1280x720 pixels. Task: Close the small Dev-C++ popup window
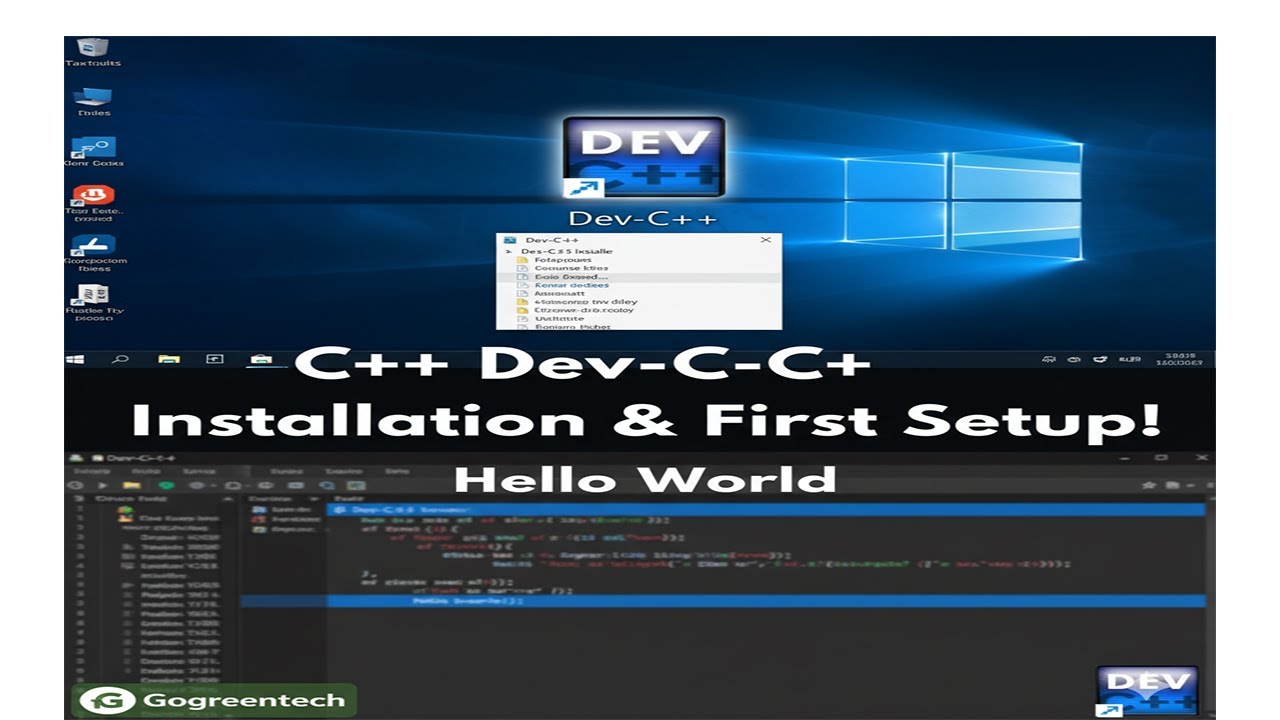tap(766, 240)
